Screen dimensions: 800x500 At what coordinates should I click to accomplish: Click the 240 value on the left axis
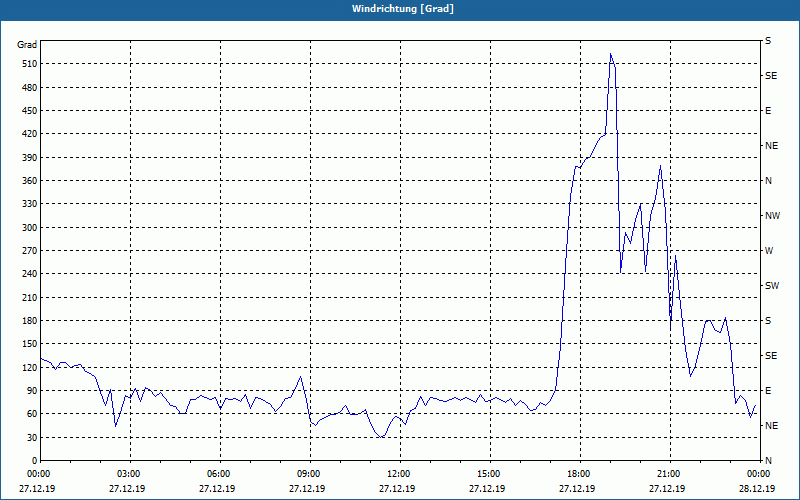click(28, 273)
